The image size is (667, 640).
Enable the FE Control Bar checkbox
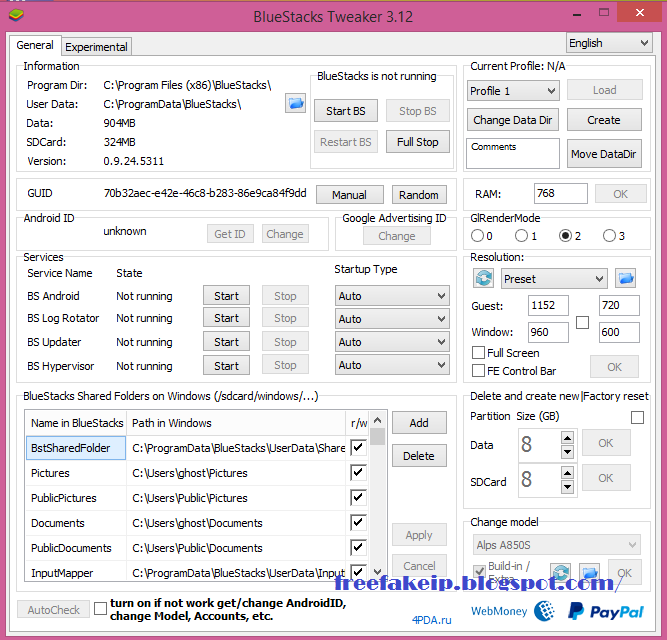[479, 371]
